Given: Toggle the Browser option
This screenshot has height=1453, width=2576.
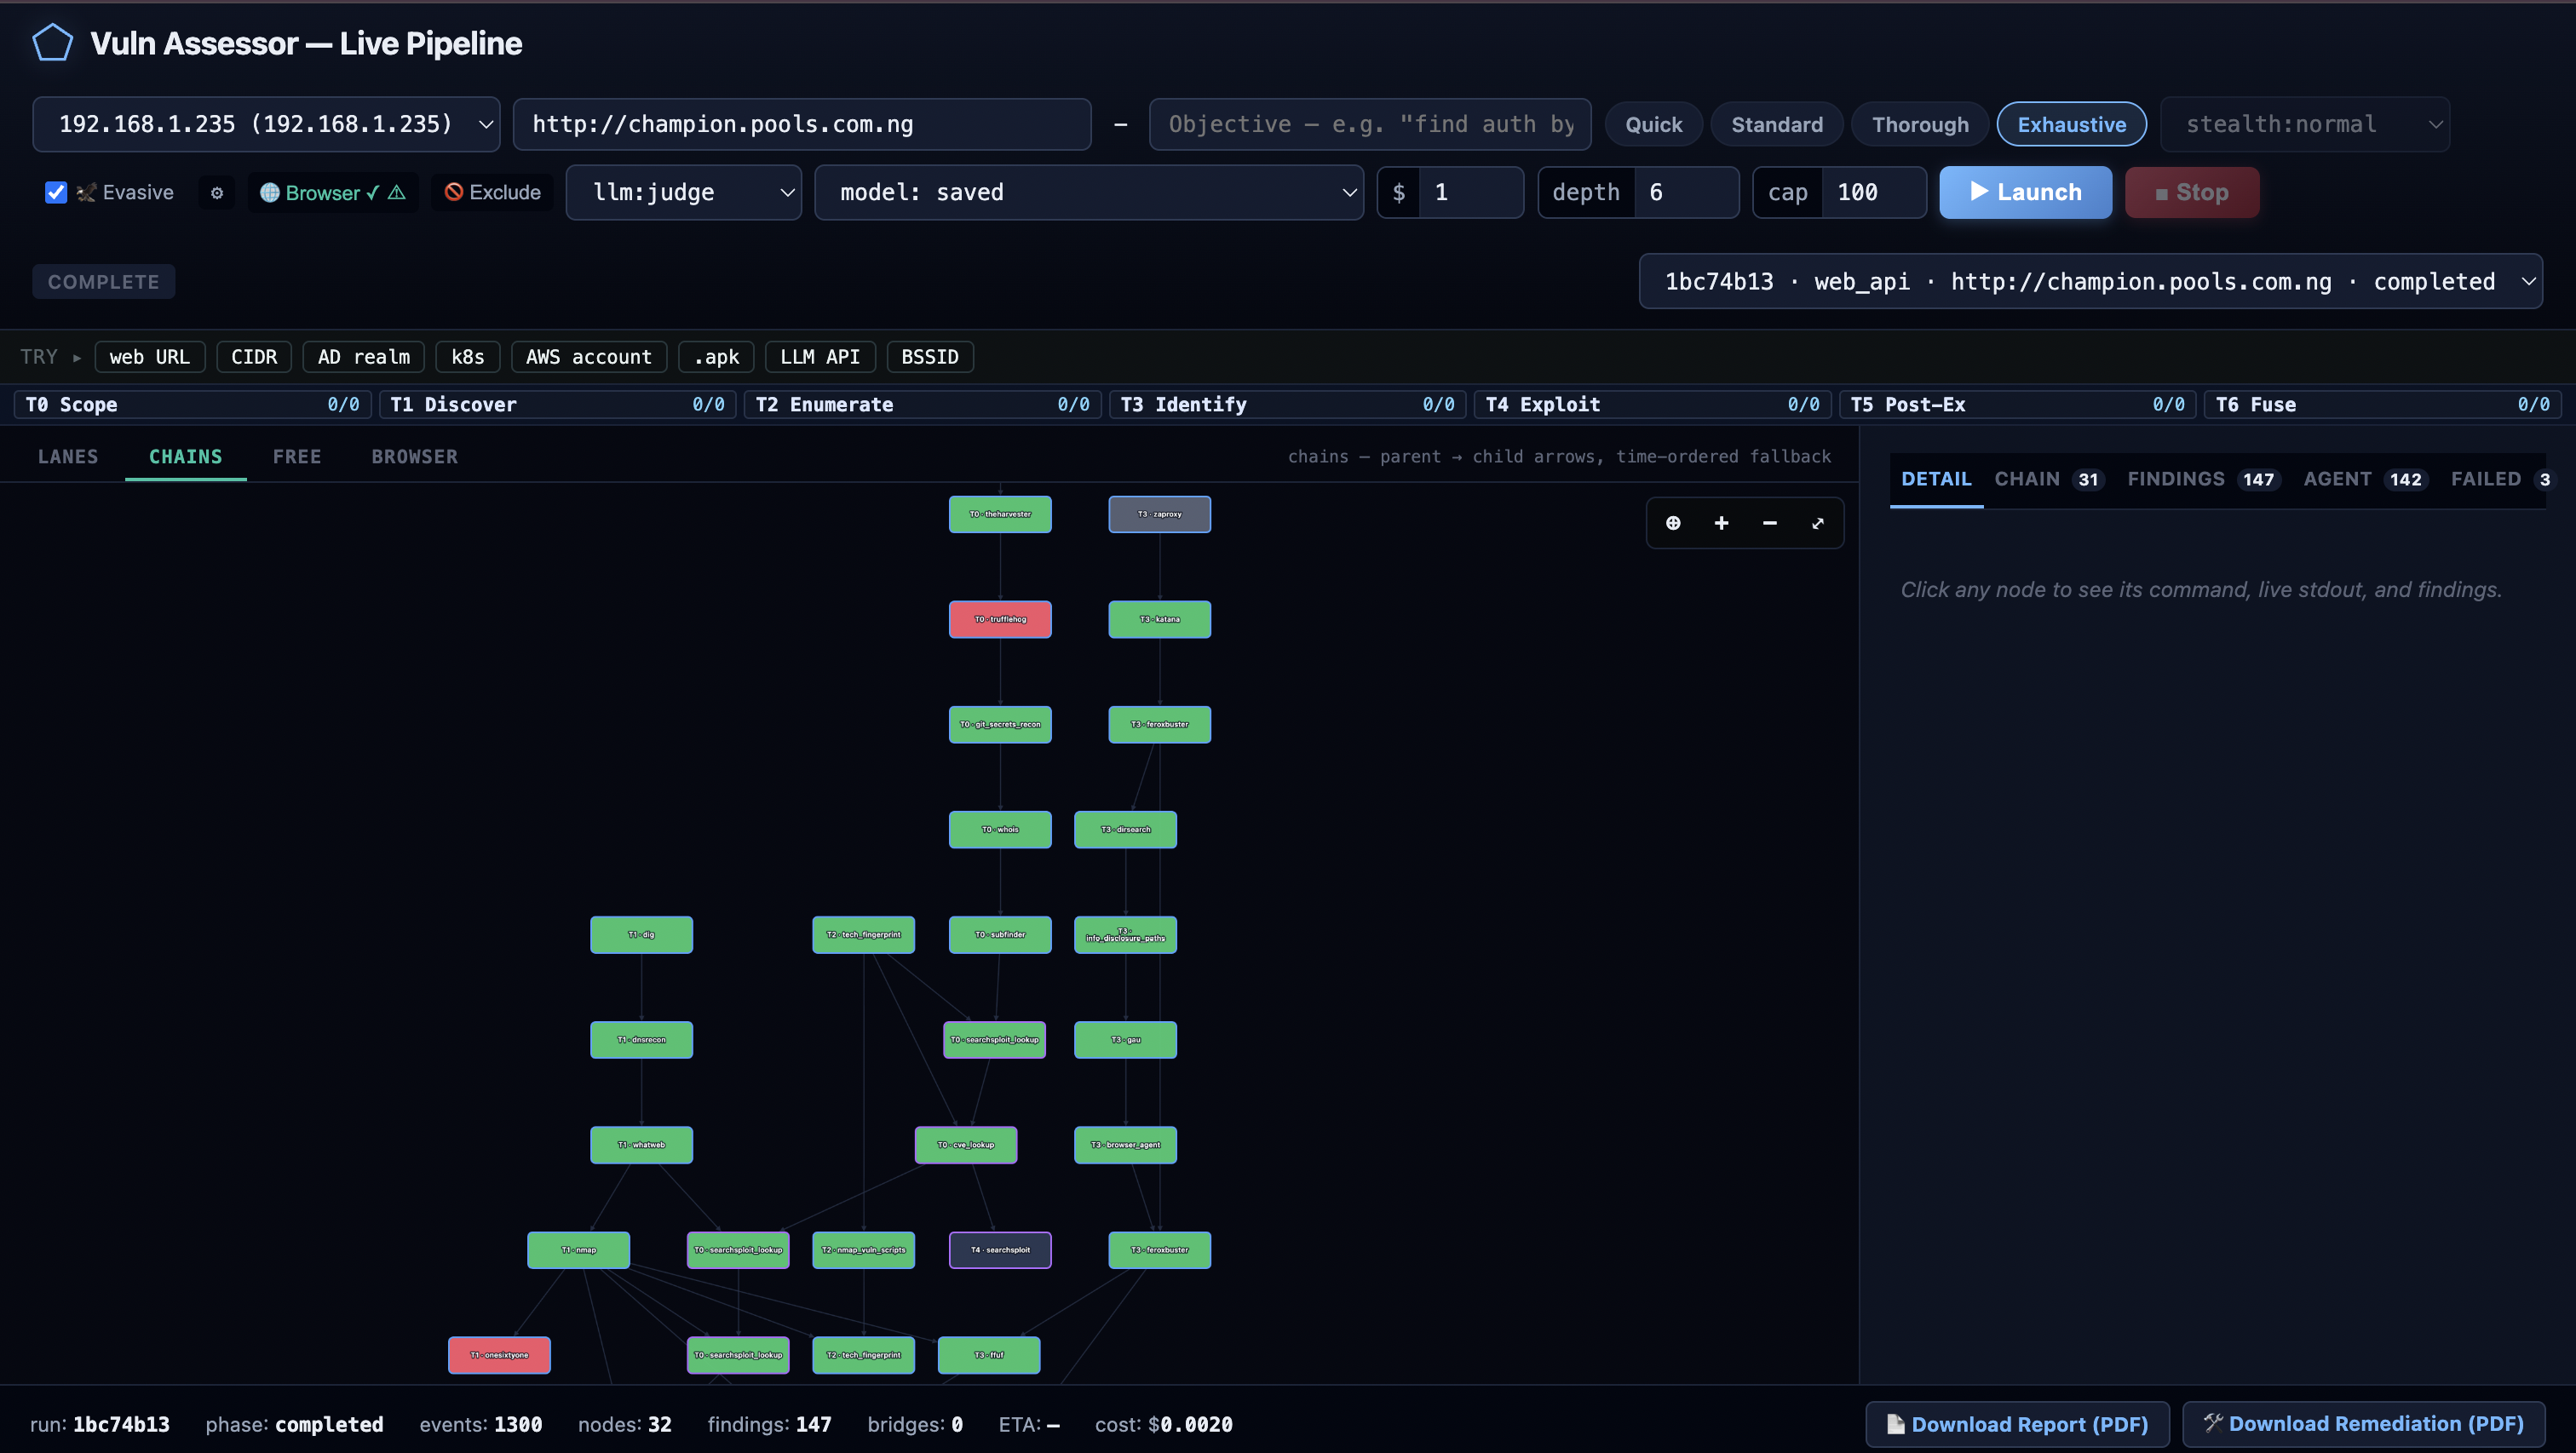Looking at the screenshot, I should pos(333,193).
